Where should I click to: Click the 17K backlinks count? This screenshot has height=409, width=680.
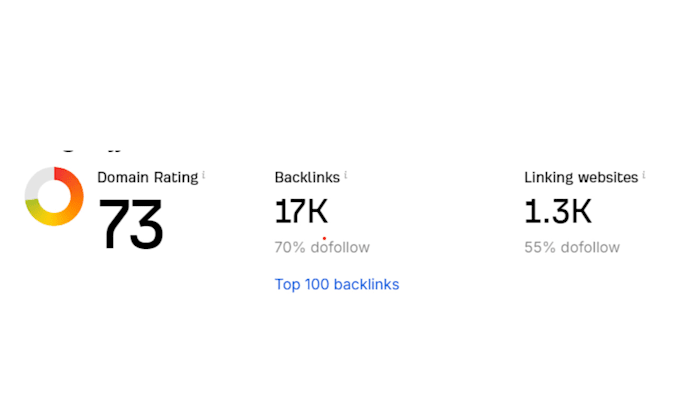[x=301, y=211]
